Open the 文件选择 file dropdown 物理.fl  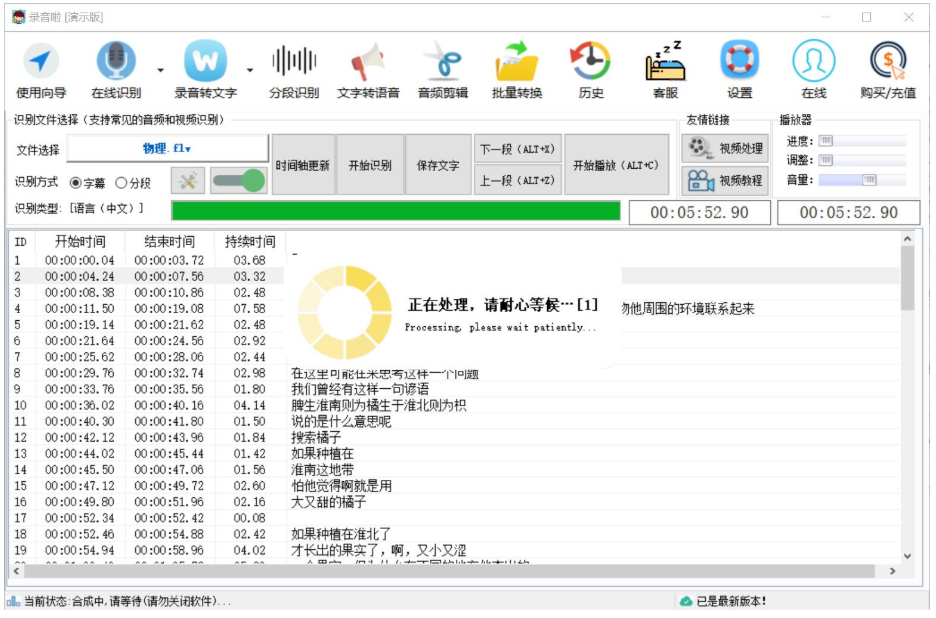point(167,149)
